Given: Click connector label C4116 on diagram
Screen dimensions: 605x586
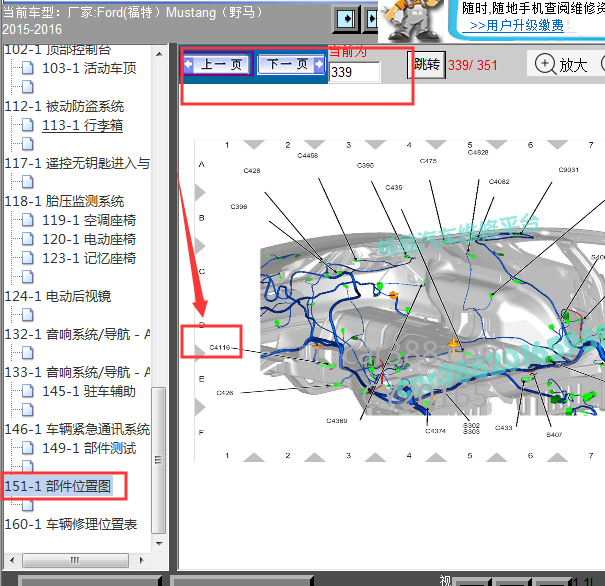Looking at the screenshot, I should [220, 348].
